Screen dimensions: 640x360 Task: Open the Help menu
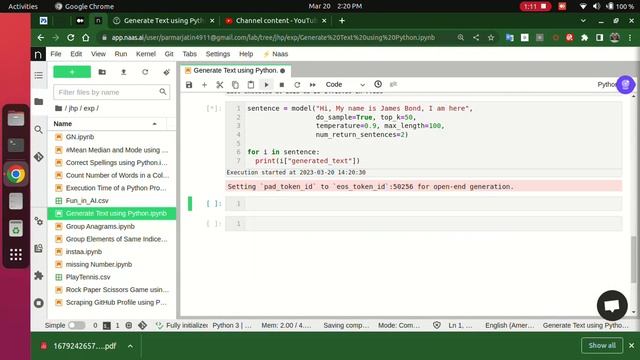click(x=246, y=54)
